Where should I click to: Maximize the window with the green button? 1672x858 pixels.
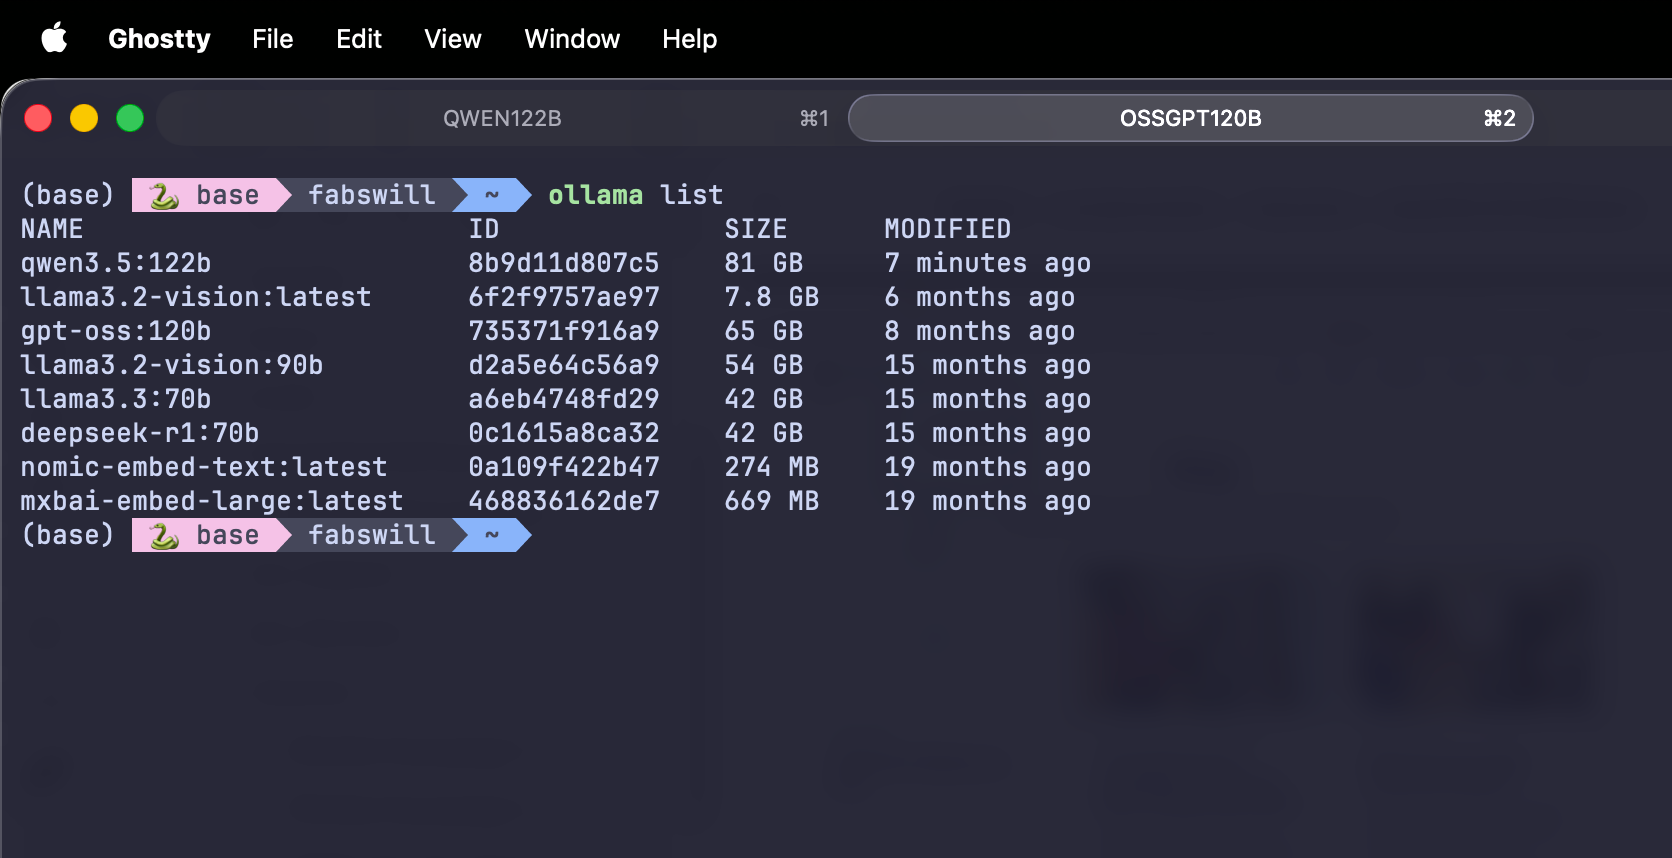point(130,118)
